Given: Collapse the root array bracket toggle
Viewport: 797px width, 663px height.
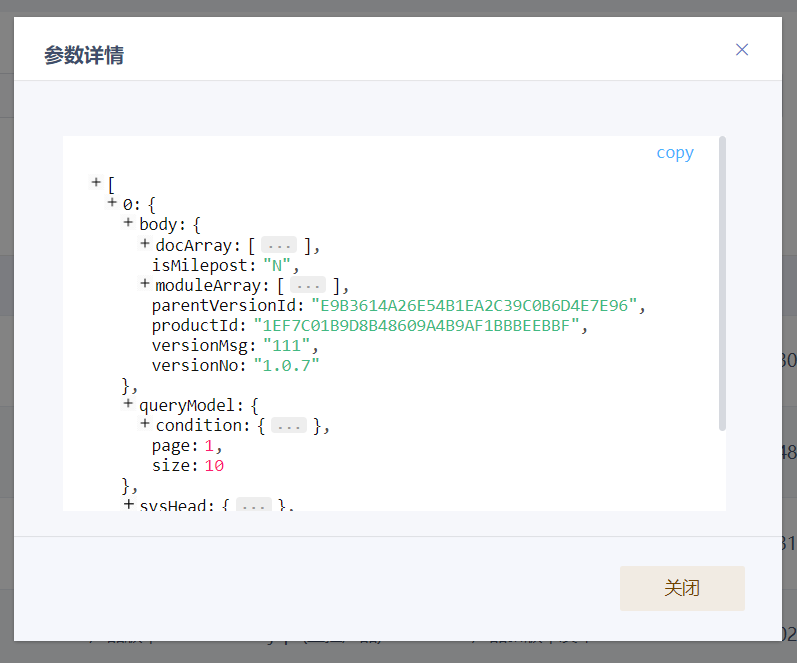Looking at the screenshot, I should [96, 182].
